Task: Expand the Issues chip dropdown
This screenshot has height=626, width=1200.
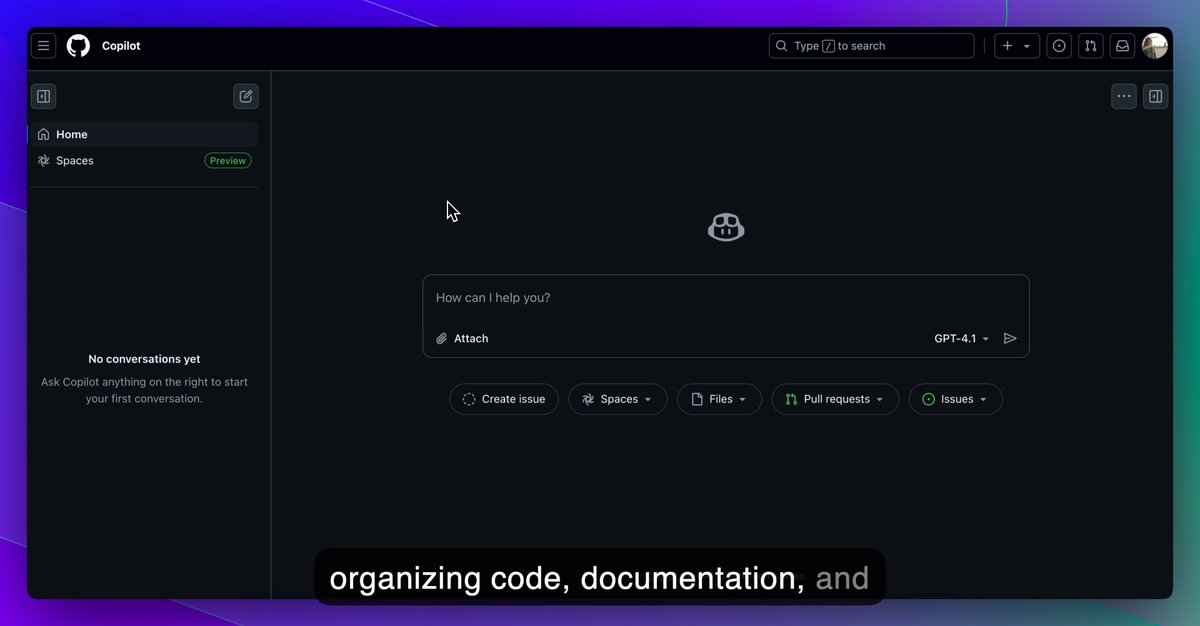Action: coord(956,399)
